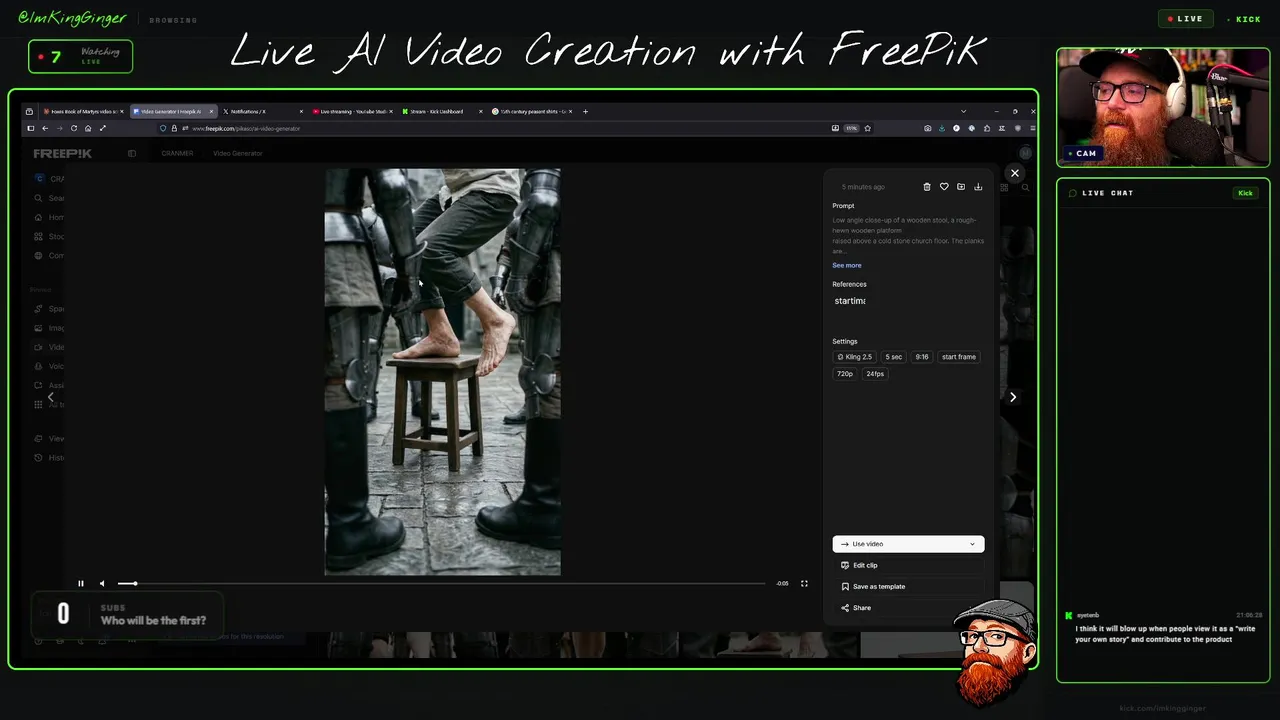This screenshot has width=1280, height=720.
Task: Open the video in fullscreen
Action: click(x=804, y=583)
